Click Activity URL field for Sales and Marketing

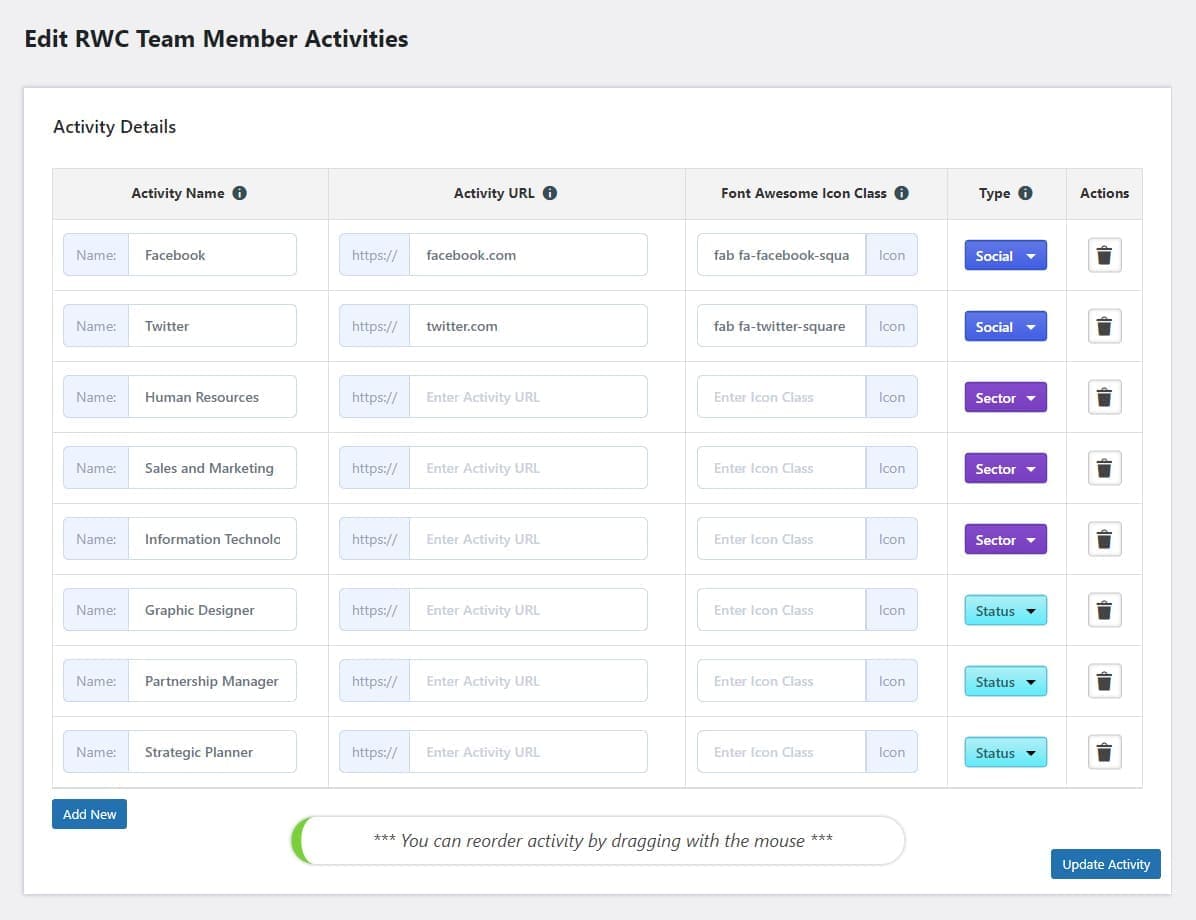528,468
